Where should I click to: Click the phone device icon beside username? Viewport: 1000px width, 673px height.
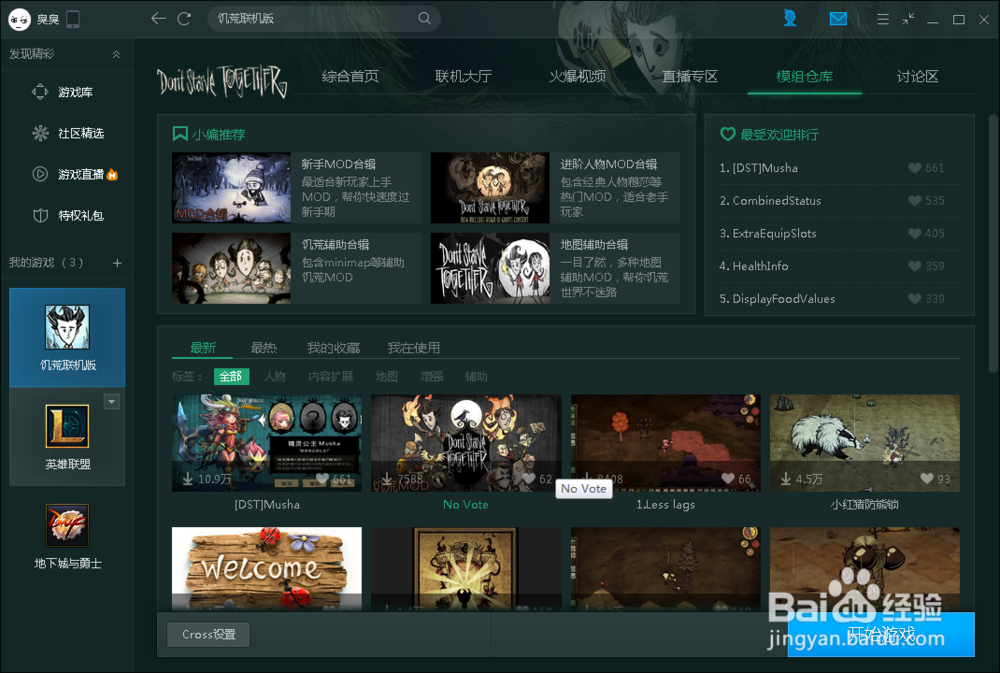73,19
